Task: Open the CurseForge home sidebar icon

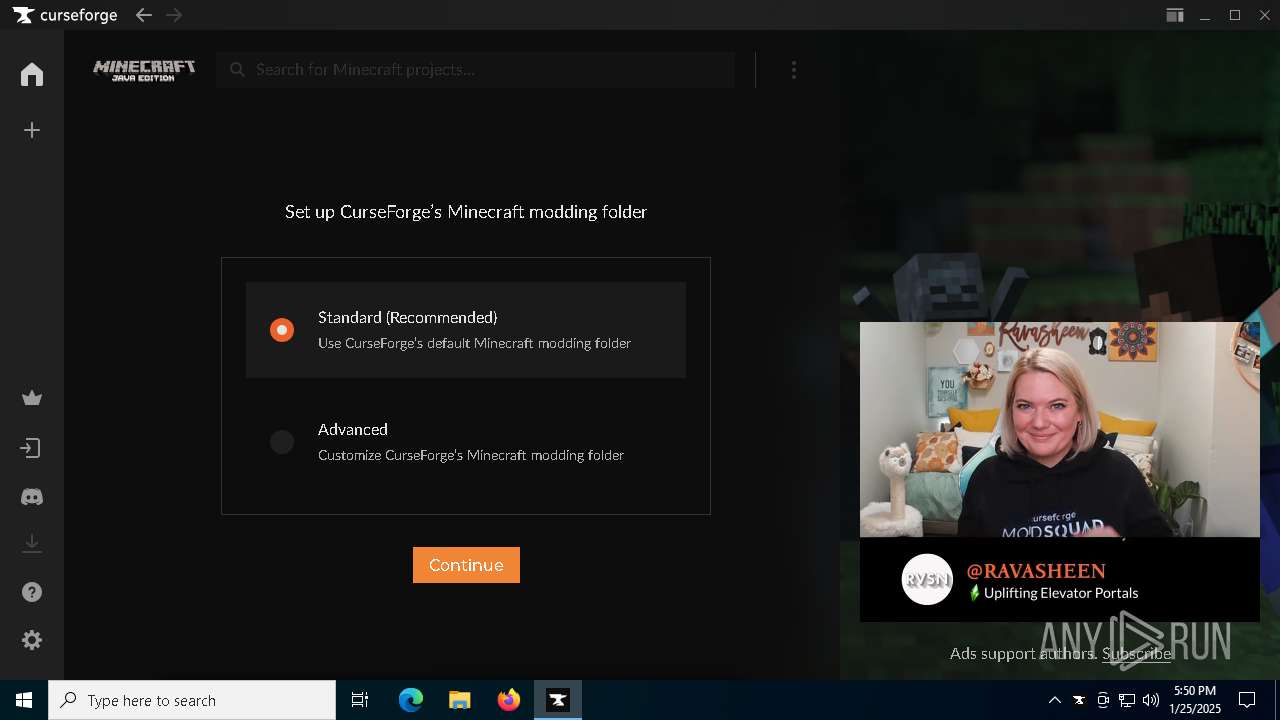Action: point(32,74)
